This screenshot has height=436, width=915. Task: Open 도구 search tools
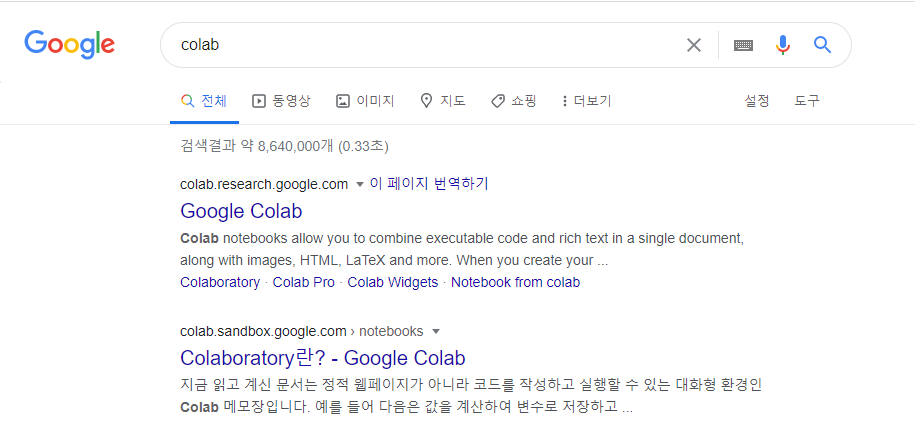pos(806,101)
